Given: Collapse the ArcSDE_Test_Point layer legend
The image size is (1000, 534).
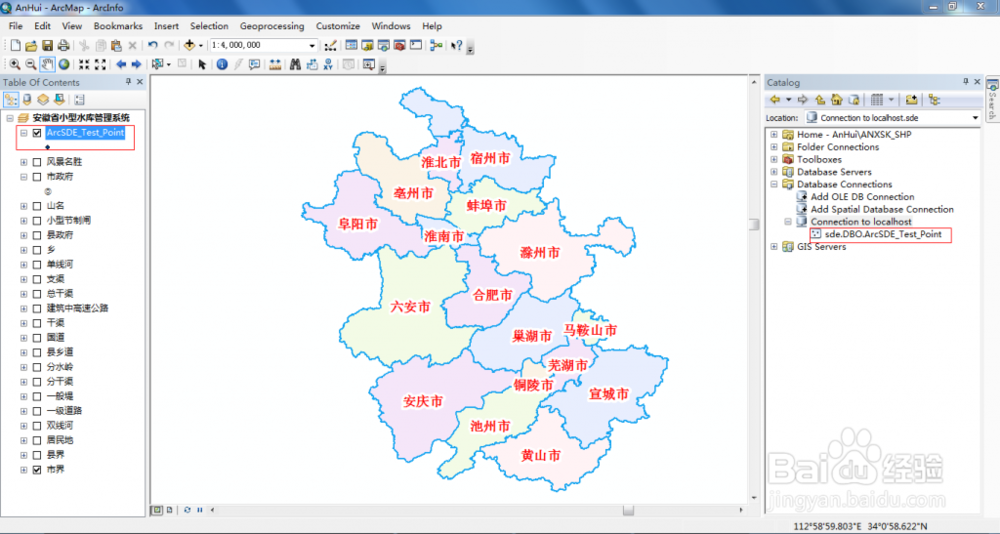Looking at the screenshot, I should pos(24,133).
